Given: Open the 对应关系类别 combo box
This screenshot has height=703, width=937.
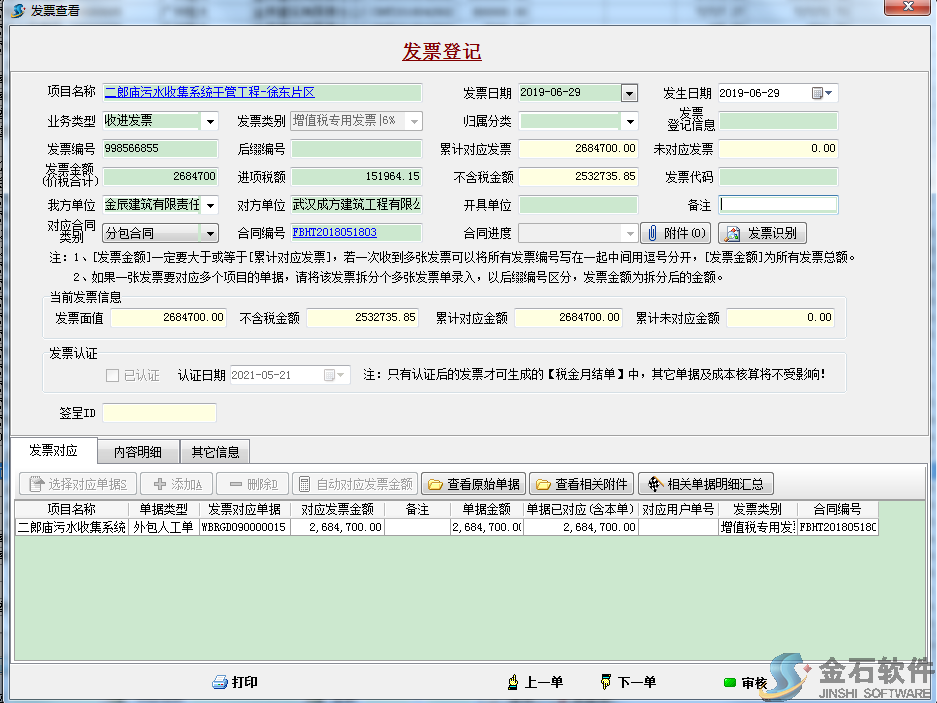Looking at the screenshot, I should pos(209,233).
